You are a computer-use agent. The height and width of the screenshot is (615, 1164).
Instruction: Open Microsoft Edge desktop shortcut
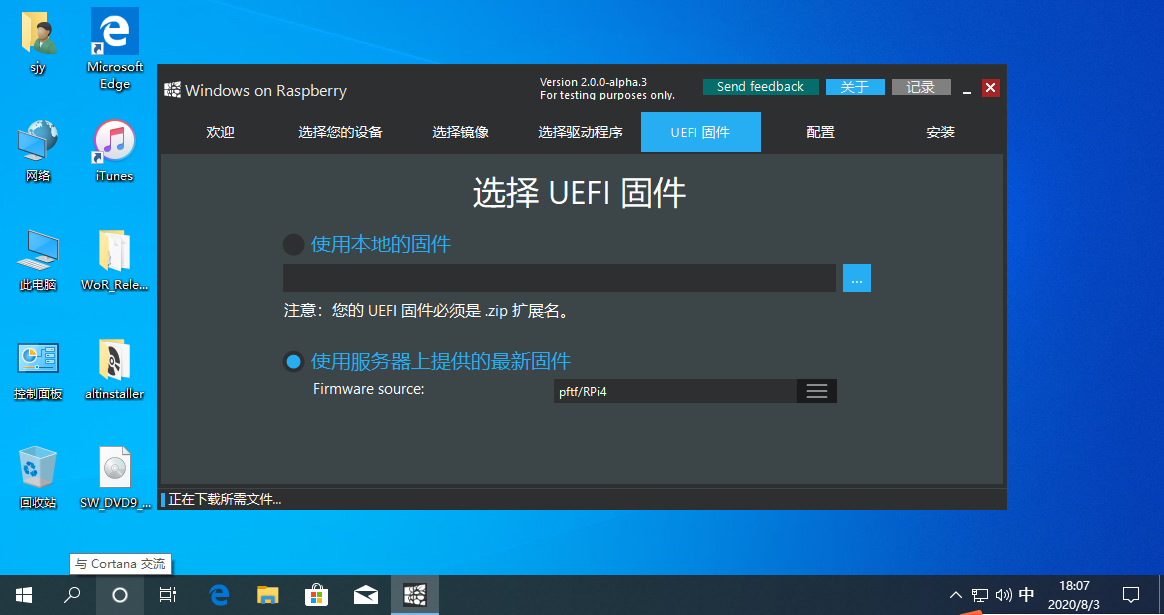coord(115,49)
